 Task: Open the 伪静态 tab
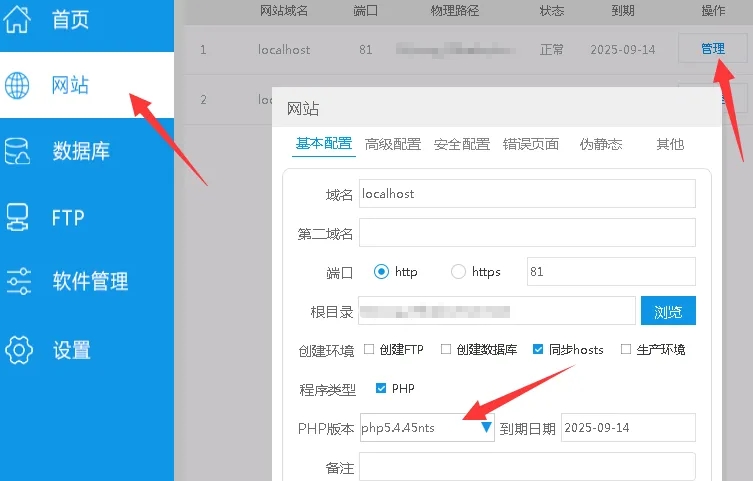[600, 144]
